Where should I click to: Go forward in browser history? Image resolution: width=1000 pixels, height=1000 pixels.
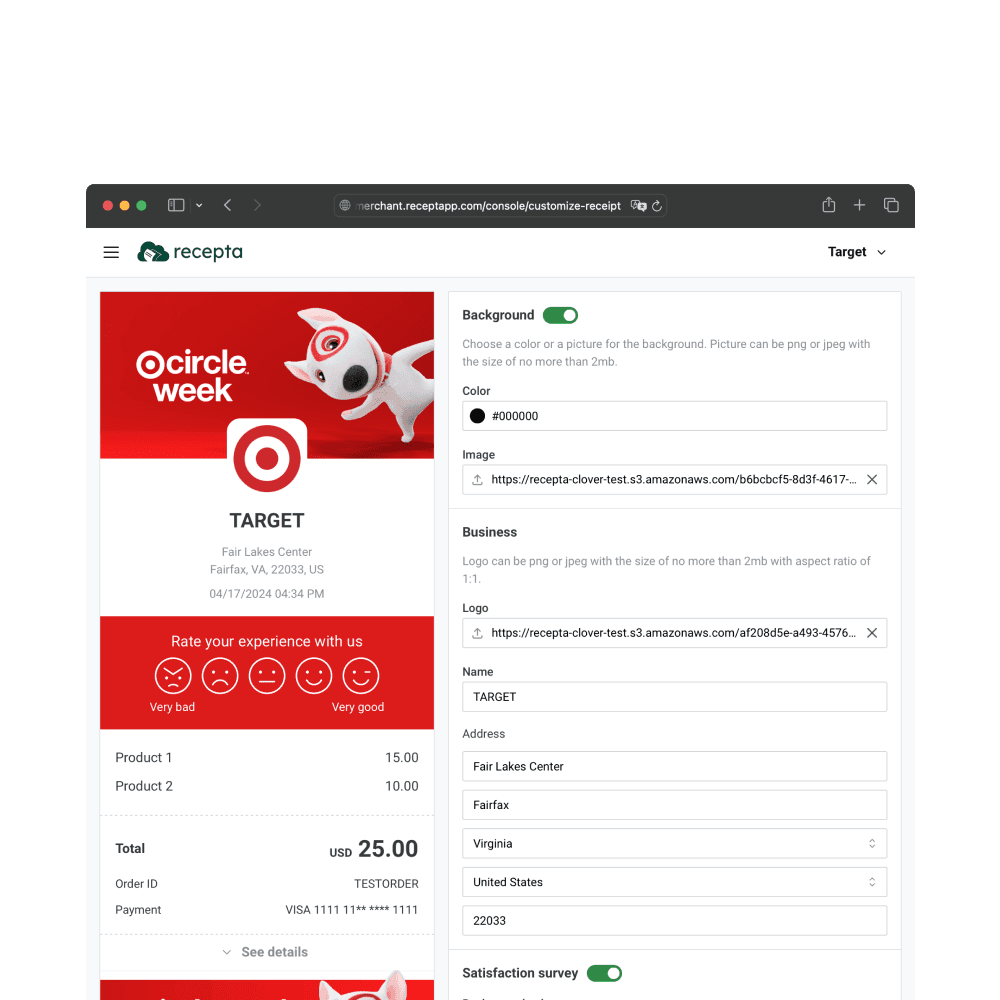point(257,205)
